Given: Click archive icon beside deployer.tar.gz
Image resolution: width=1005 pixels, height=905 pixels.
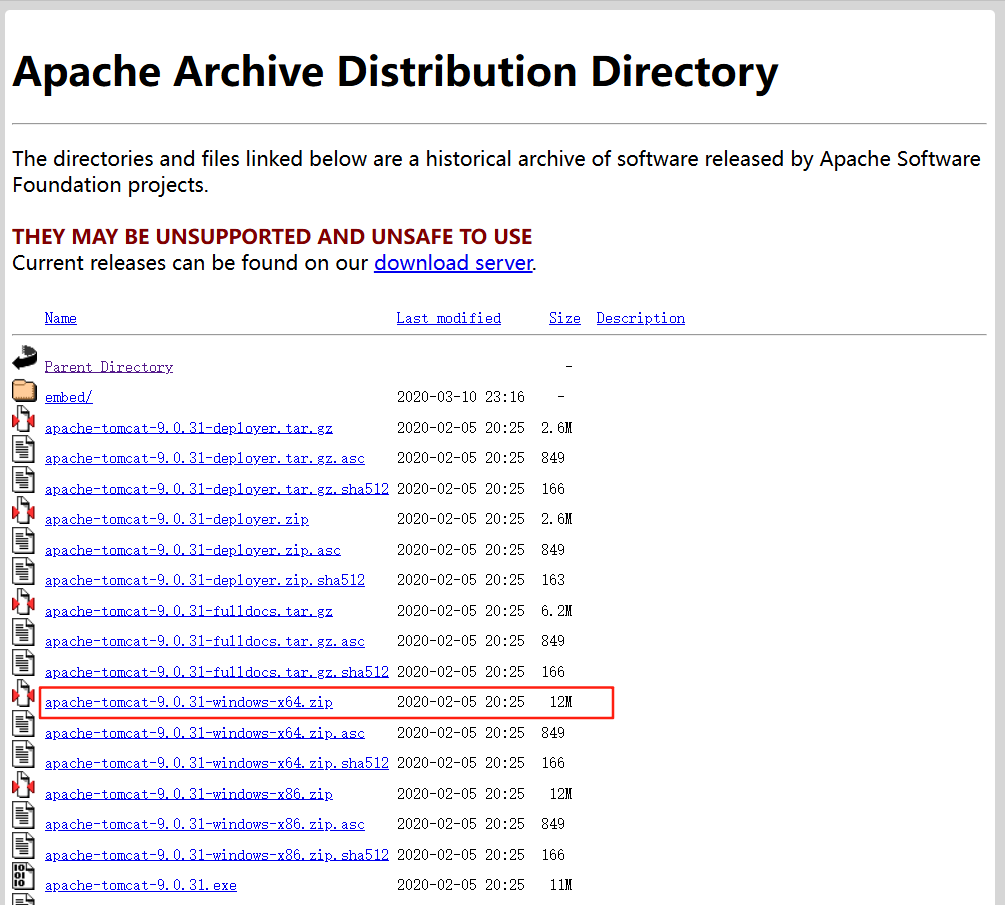Looking at the screenshot, I should pos(24,419).
